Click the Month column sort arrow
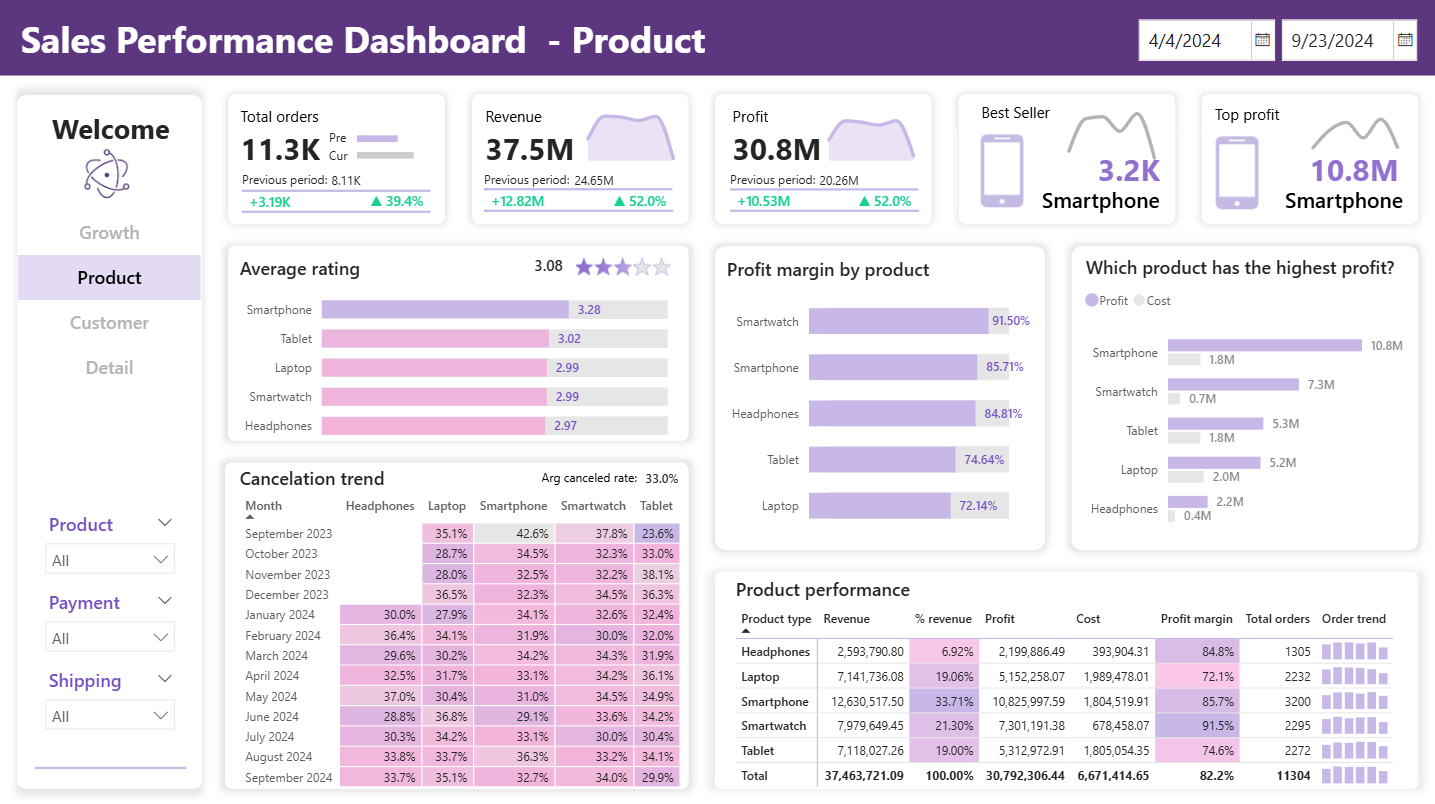The image size is (1435, 804). tap(250, 518)
